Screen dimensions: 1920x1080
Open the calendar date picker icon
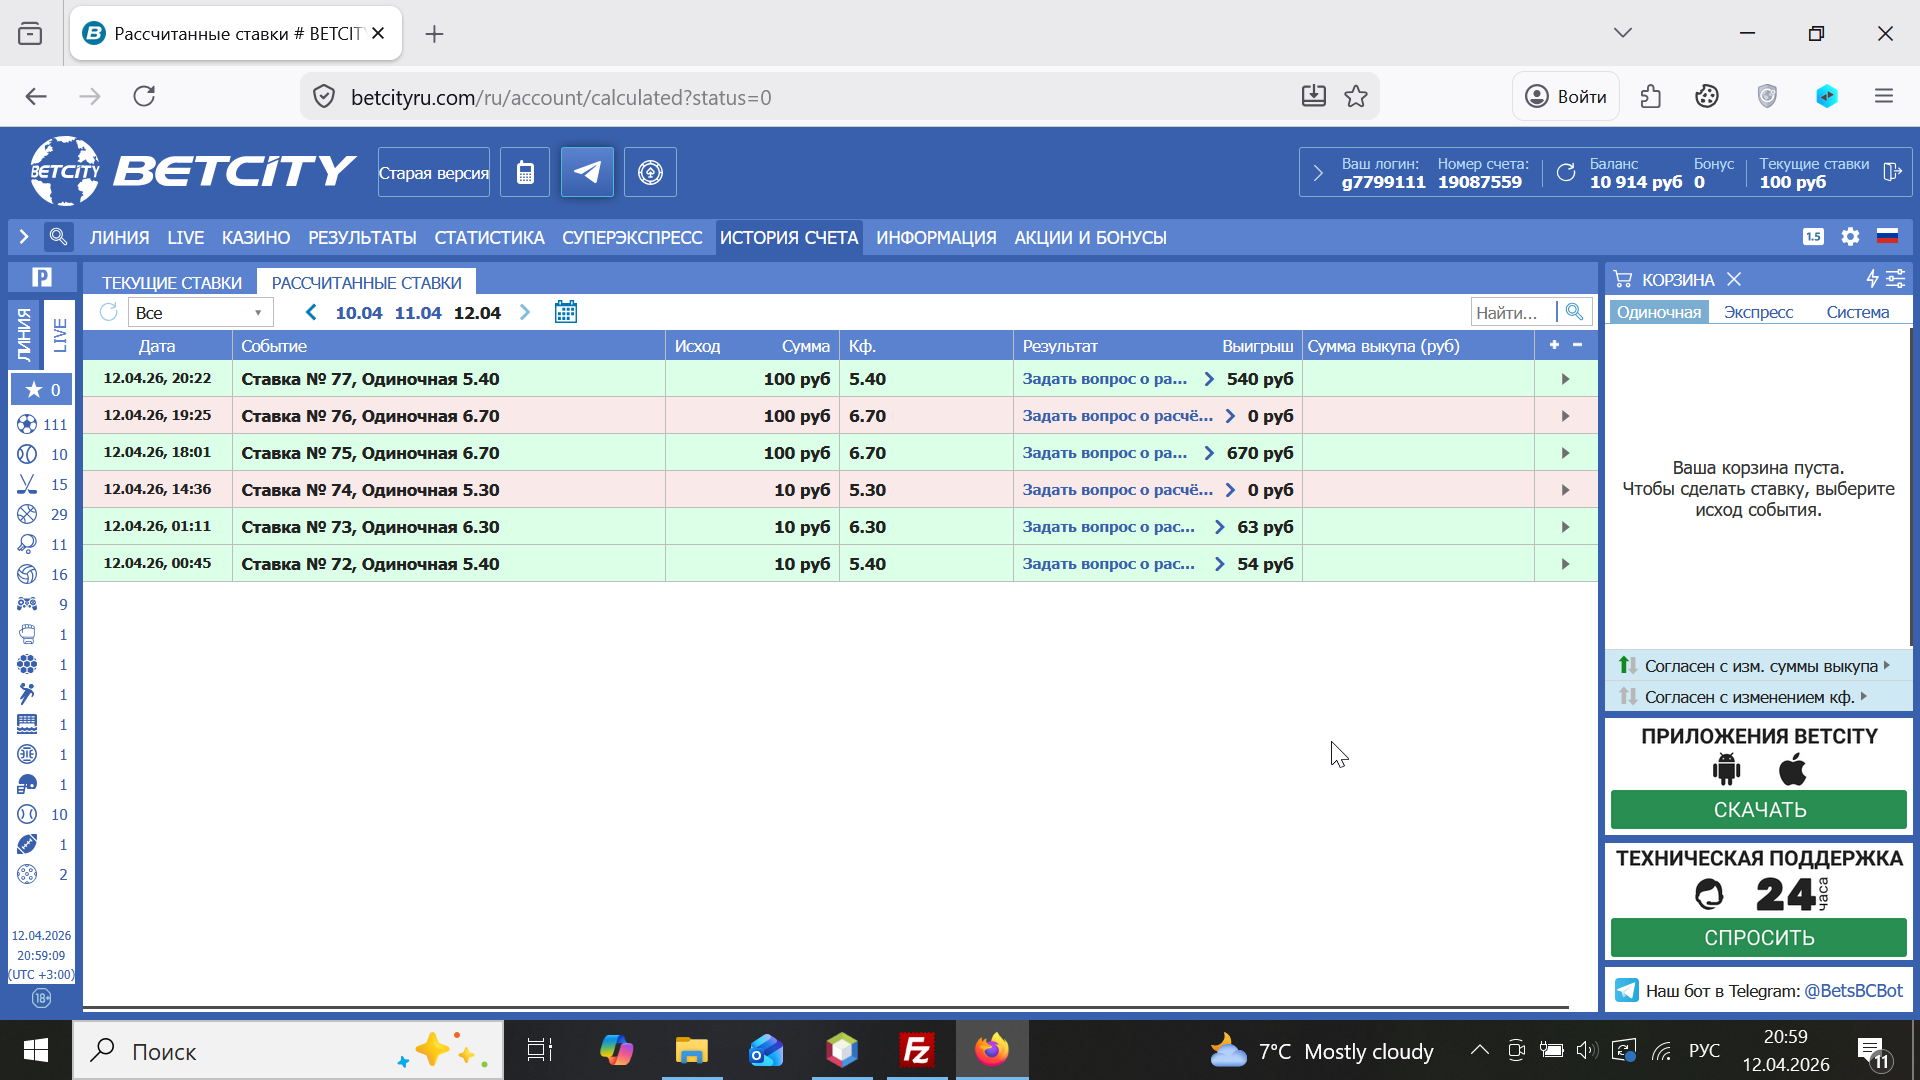[x=566, y=312]
